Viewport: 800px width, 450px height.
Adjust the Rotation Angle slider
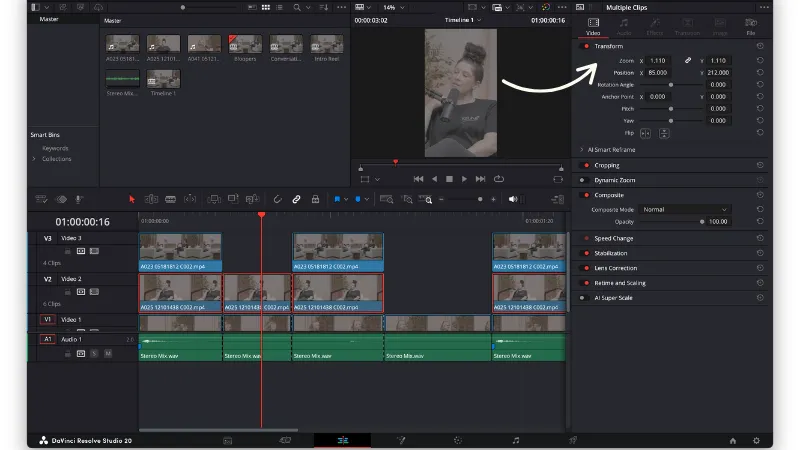click(x=670, y=85)
